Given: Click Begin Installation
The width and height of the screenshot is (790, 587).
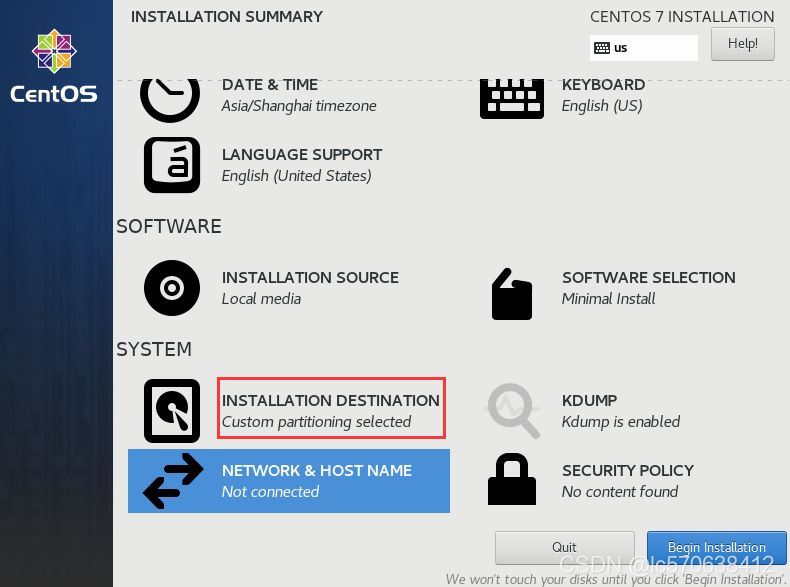Looking at the screenshot, I should (716, 548).
